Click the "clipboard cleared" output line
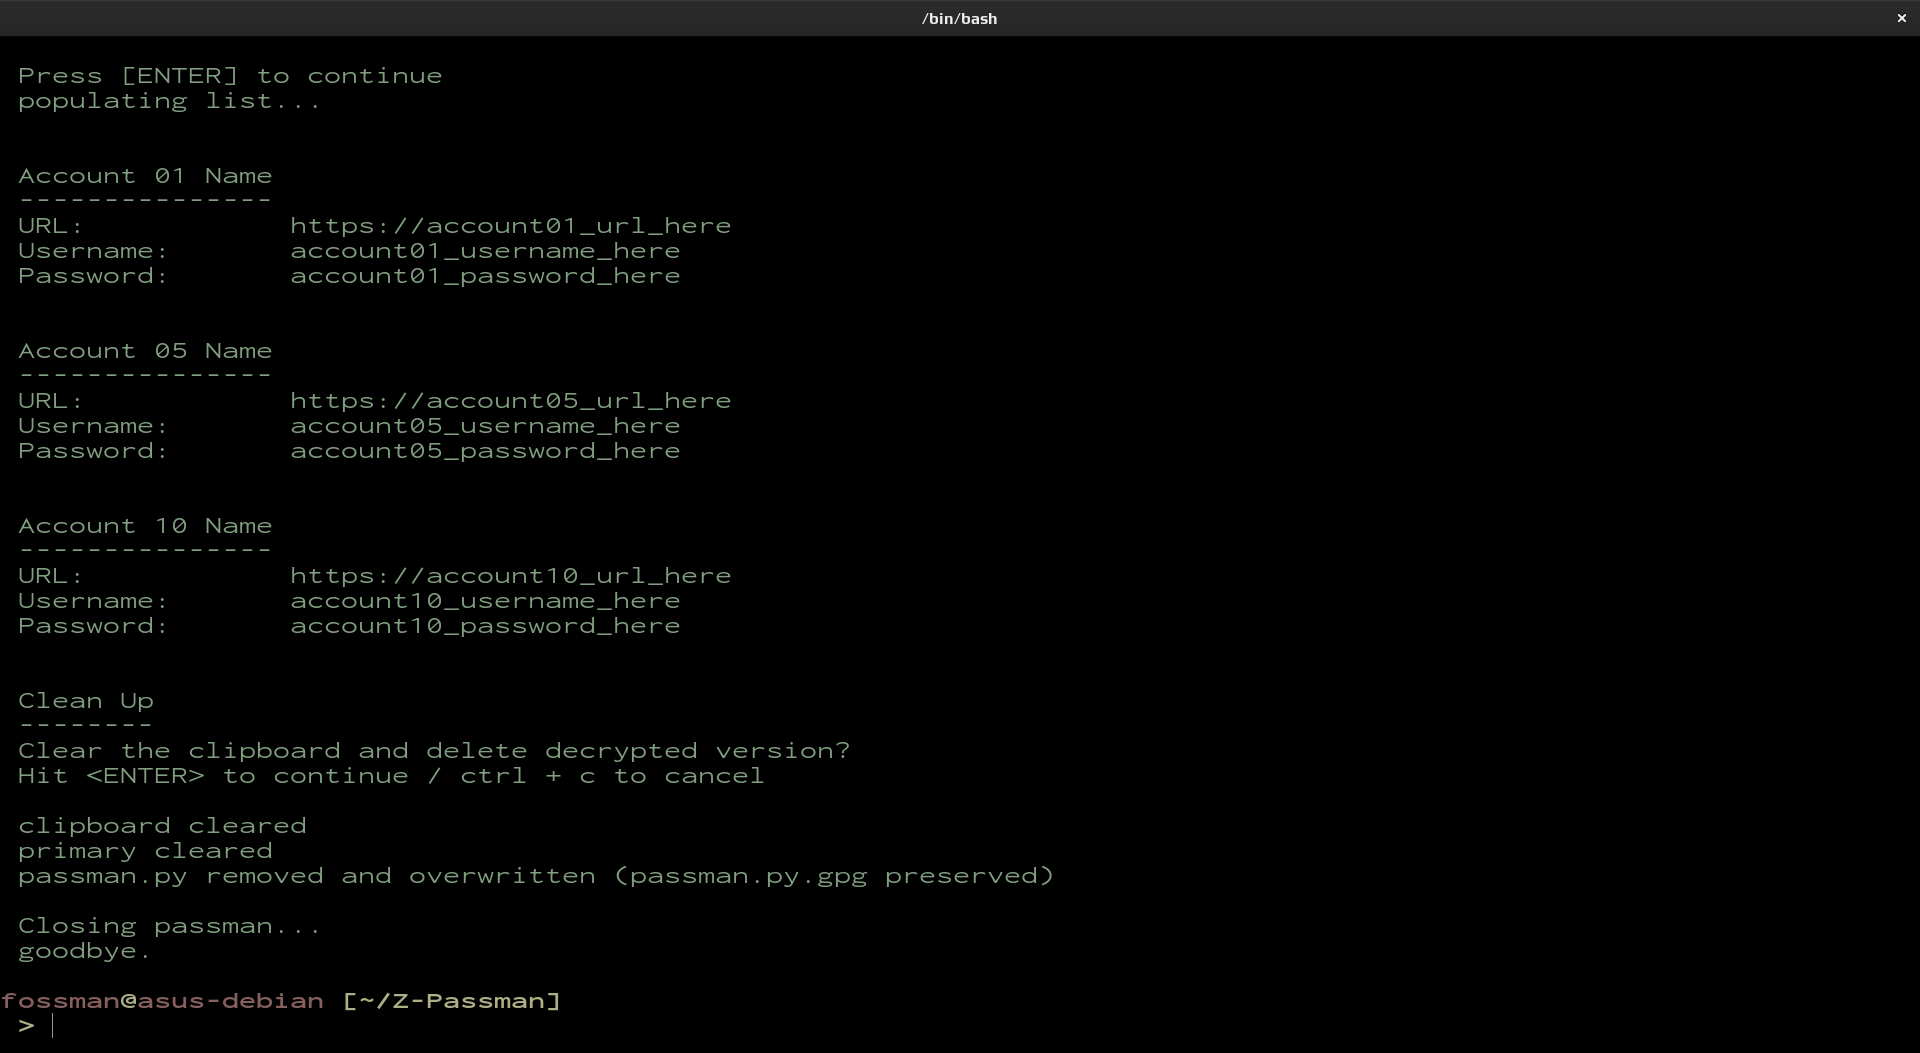The image size is (1920, 1053). [x=162, y=826]
